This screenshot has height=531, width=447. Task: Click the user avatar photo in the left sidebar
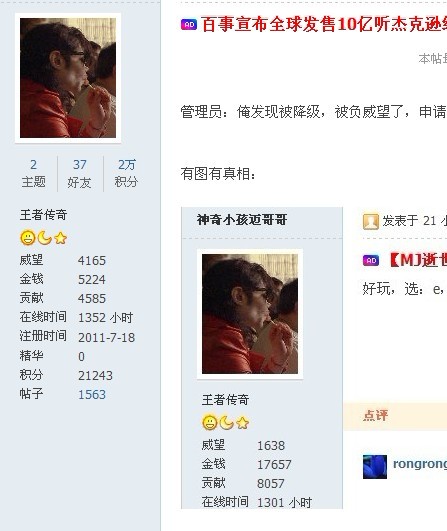[x=68, y=78]
